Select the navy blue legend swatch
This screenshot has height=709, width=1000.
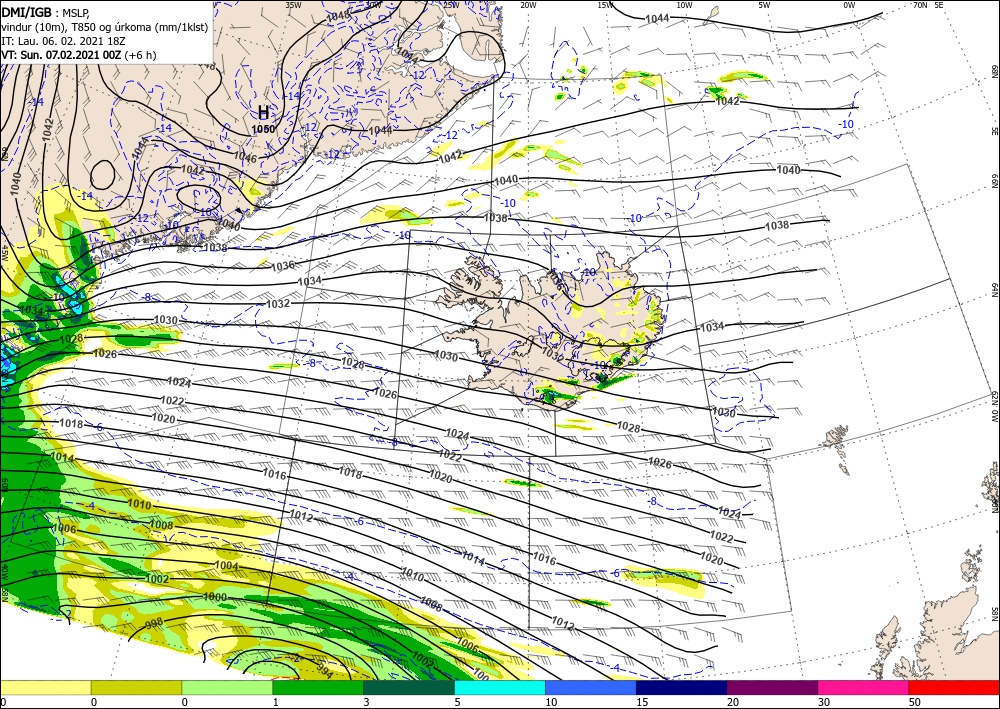[x=682, y=687]
